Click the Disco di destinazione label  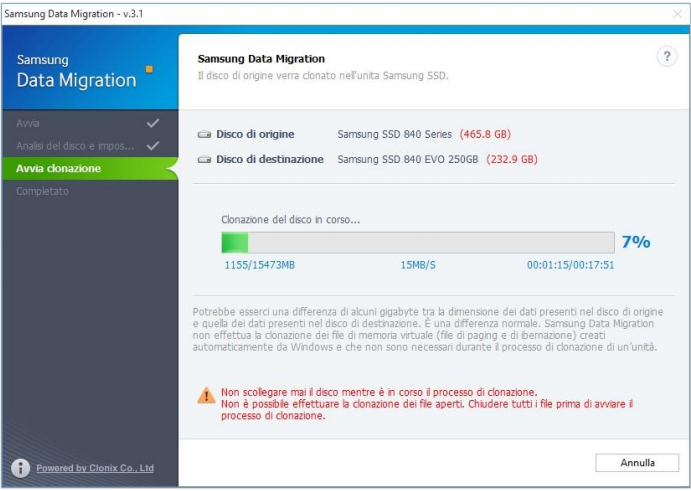(x=270, y=160)
